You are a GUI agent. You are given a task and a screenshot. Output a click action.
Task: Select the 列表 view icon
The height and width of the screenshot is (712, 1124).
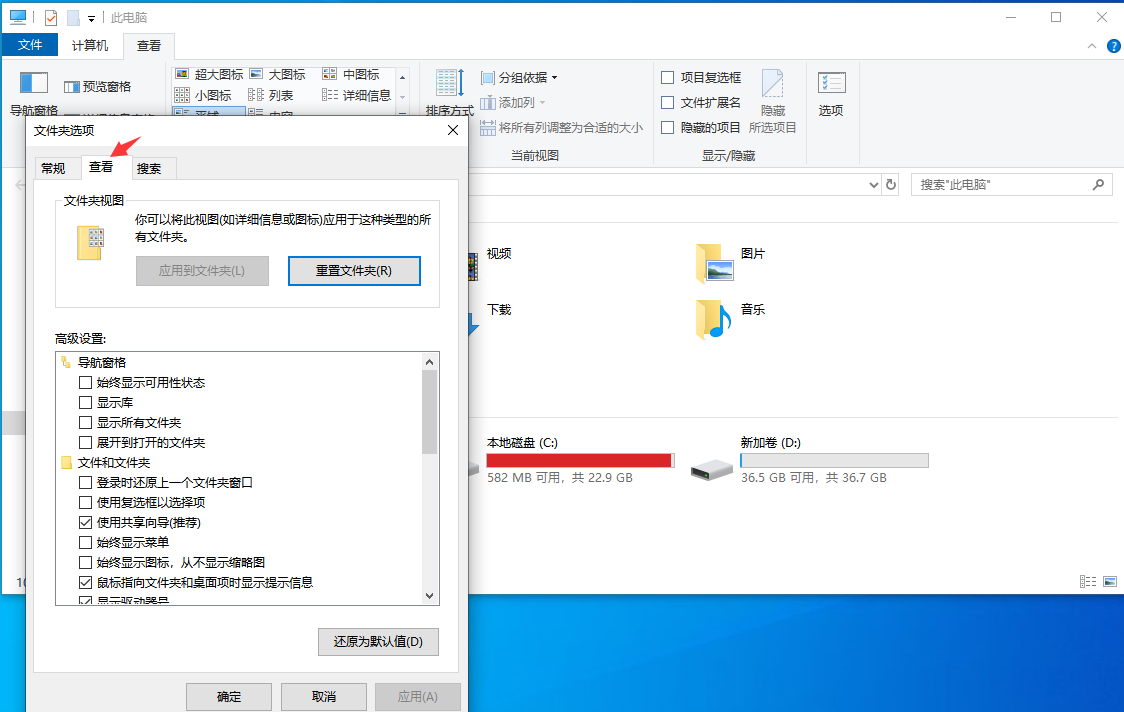click(268, 94)
